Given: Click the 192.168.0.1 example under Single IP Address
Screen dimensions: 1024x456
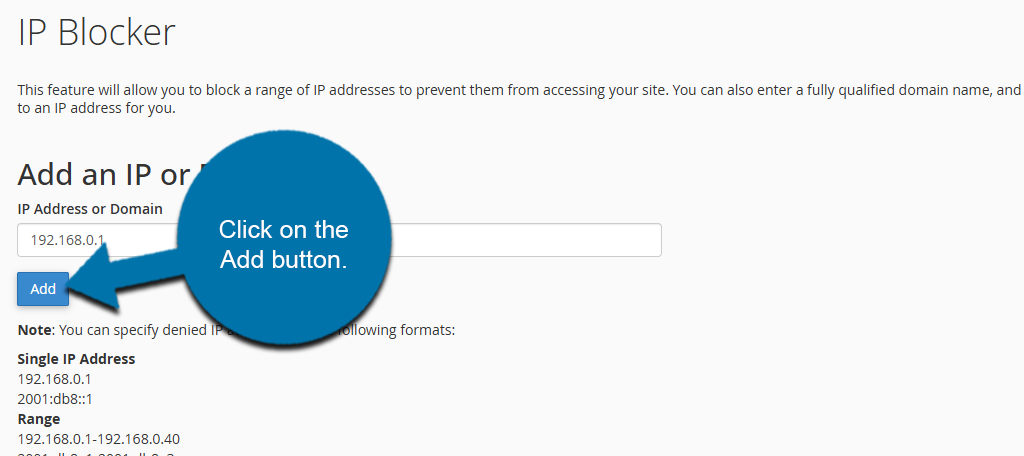Looking at the screenshot, I should click(53, 379).
